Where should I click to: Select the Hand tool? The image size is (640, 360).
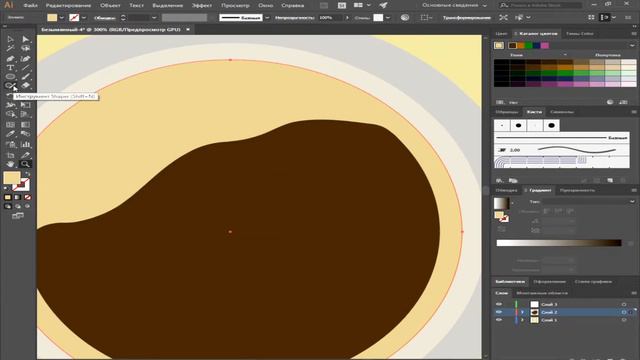(x=10, y=164)
